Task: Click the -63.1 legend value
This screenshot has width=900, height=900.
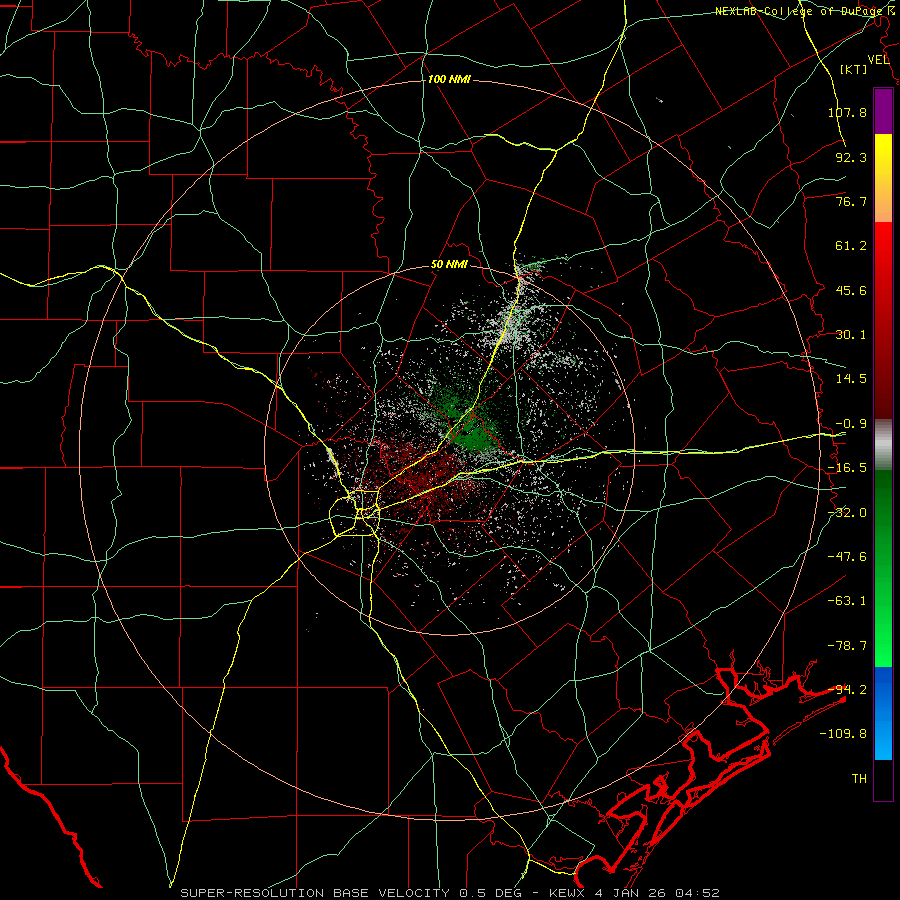Action: pyautogui.click(x=847, y=601)
